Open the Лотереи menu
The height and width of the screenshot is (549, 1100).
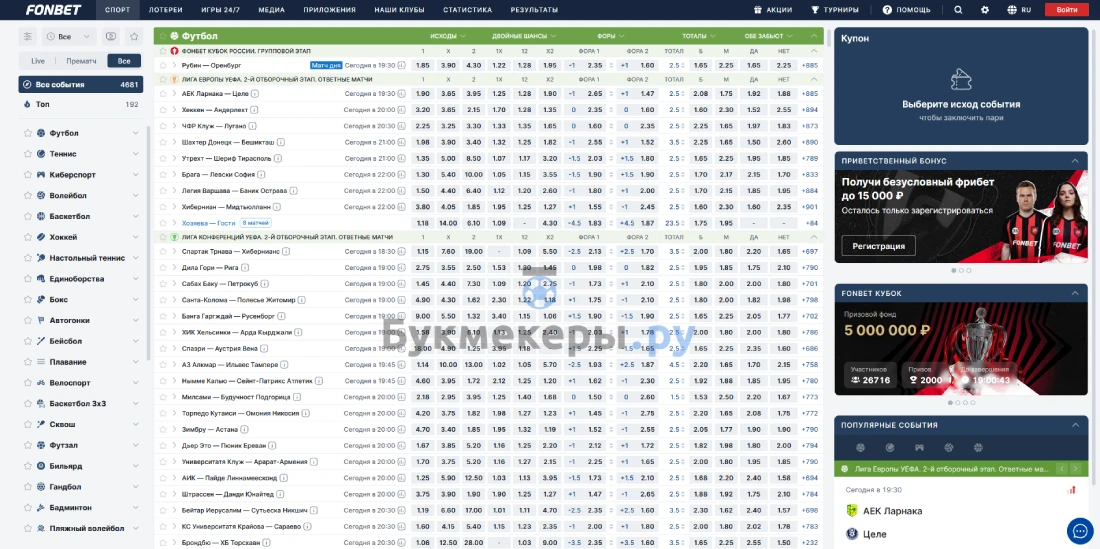166,10
